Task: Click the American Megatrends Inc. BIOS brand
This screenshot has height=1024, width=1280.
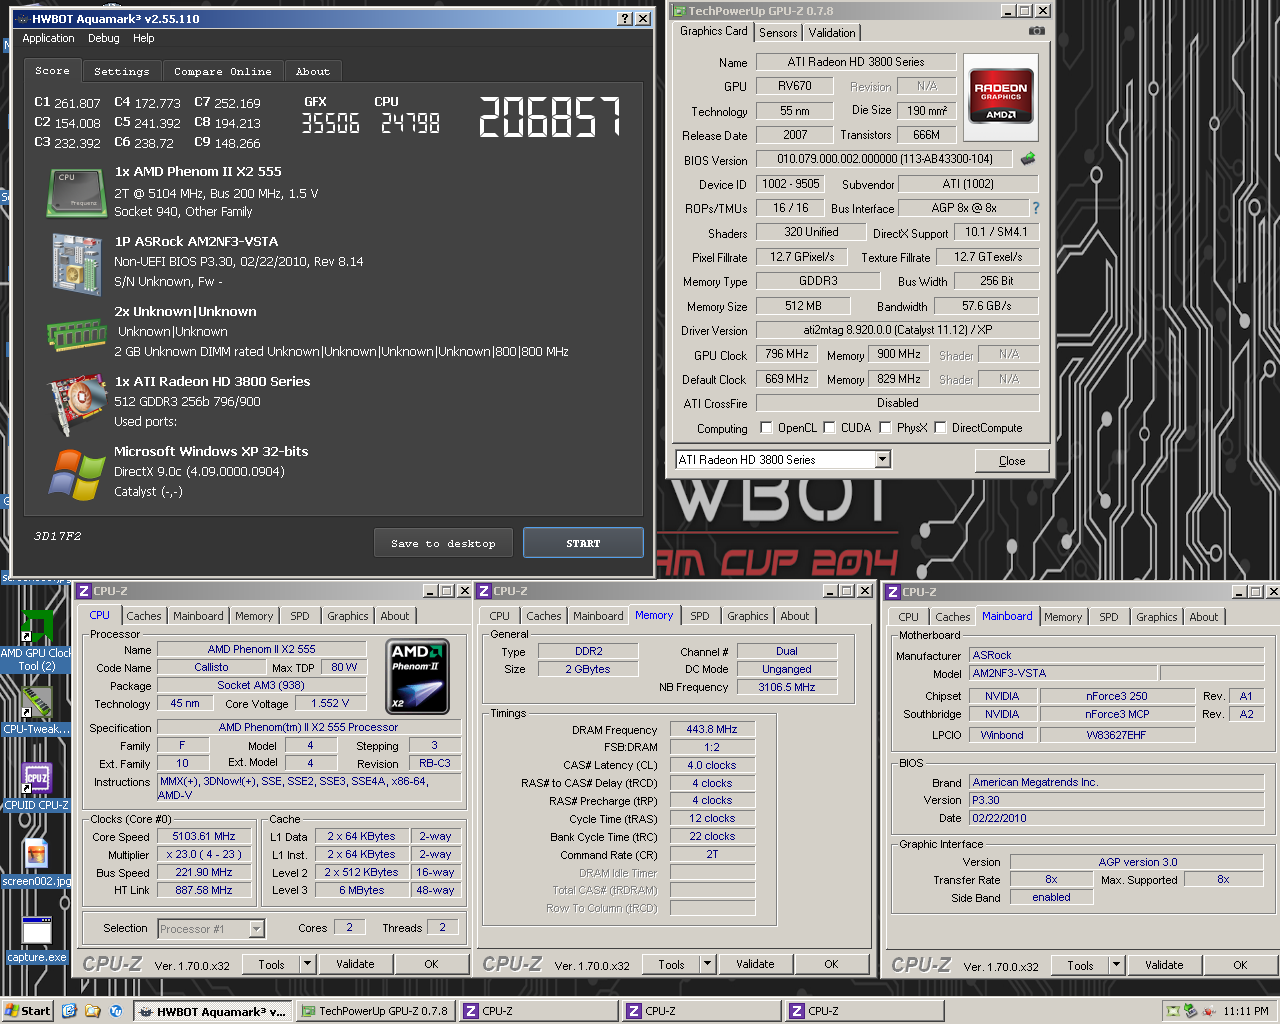Action: [1116, 783]
